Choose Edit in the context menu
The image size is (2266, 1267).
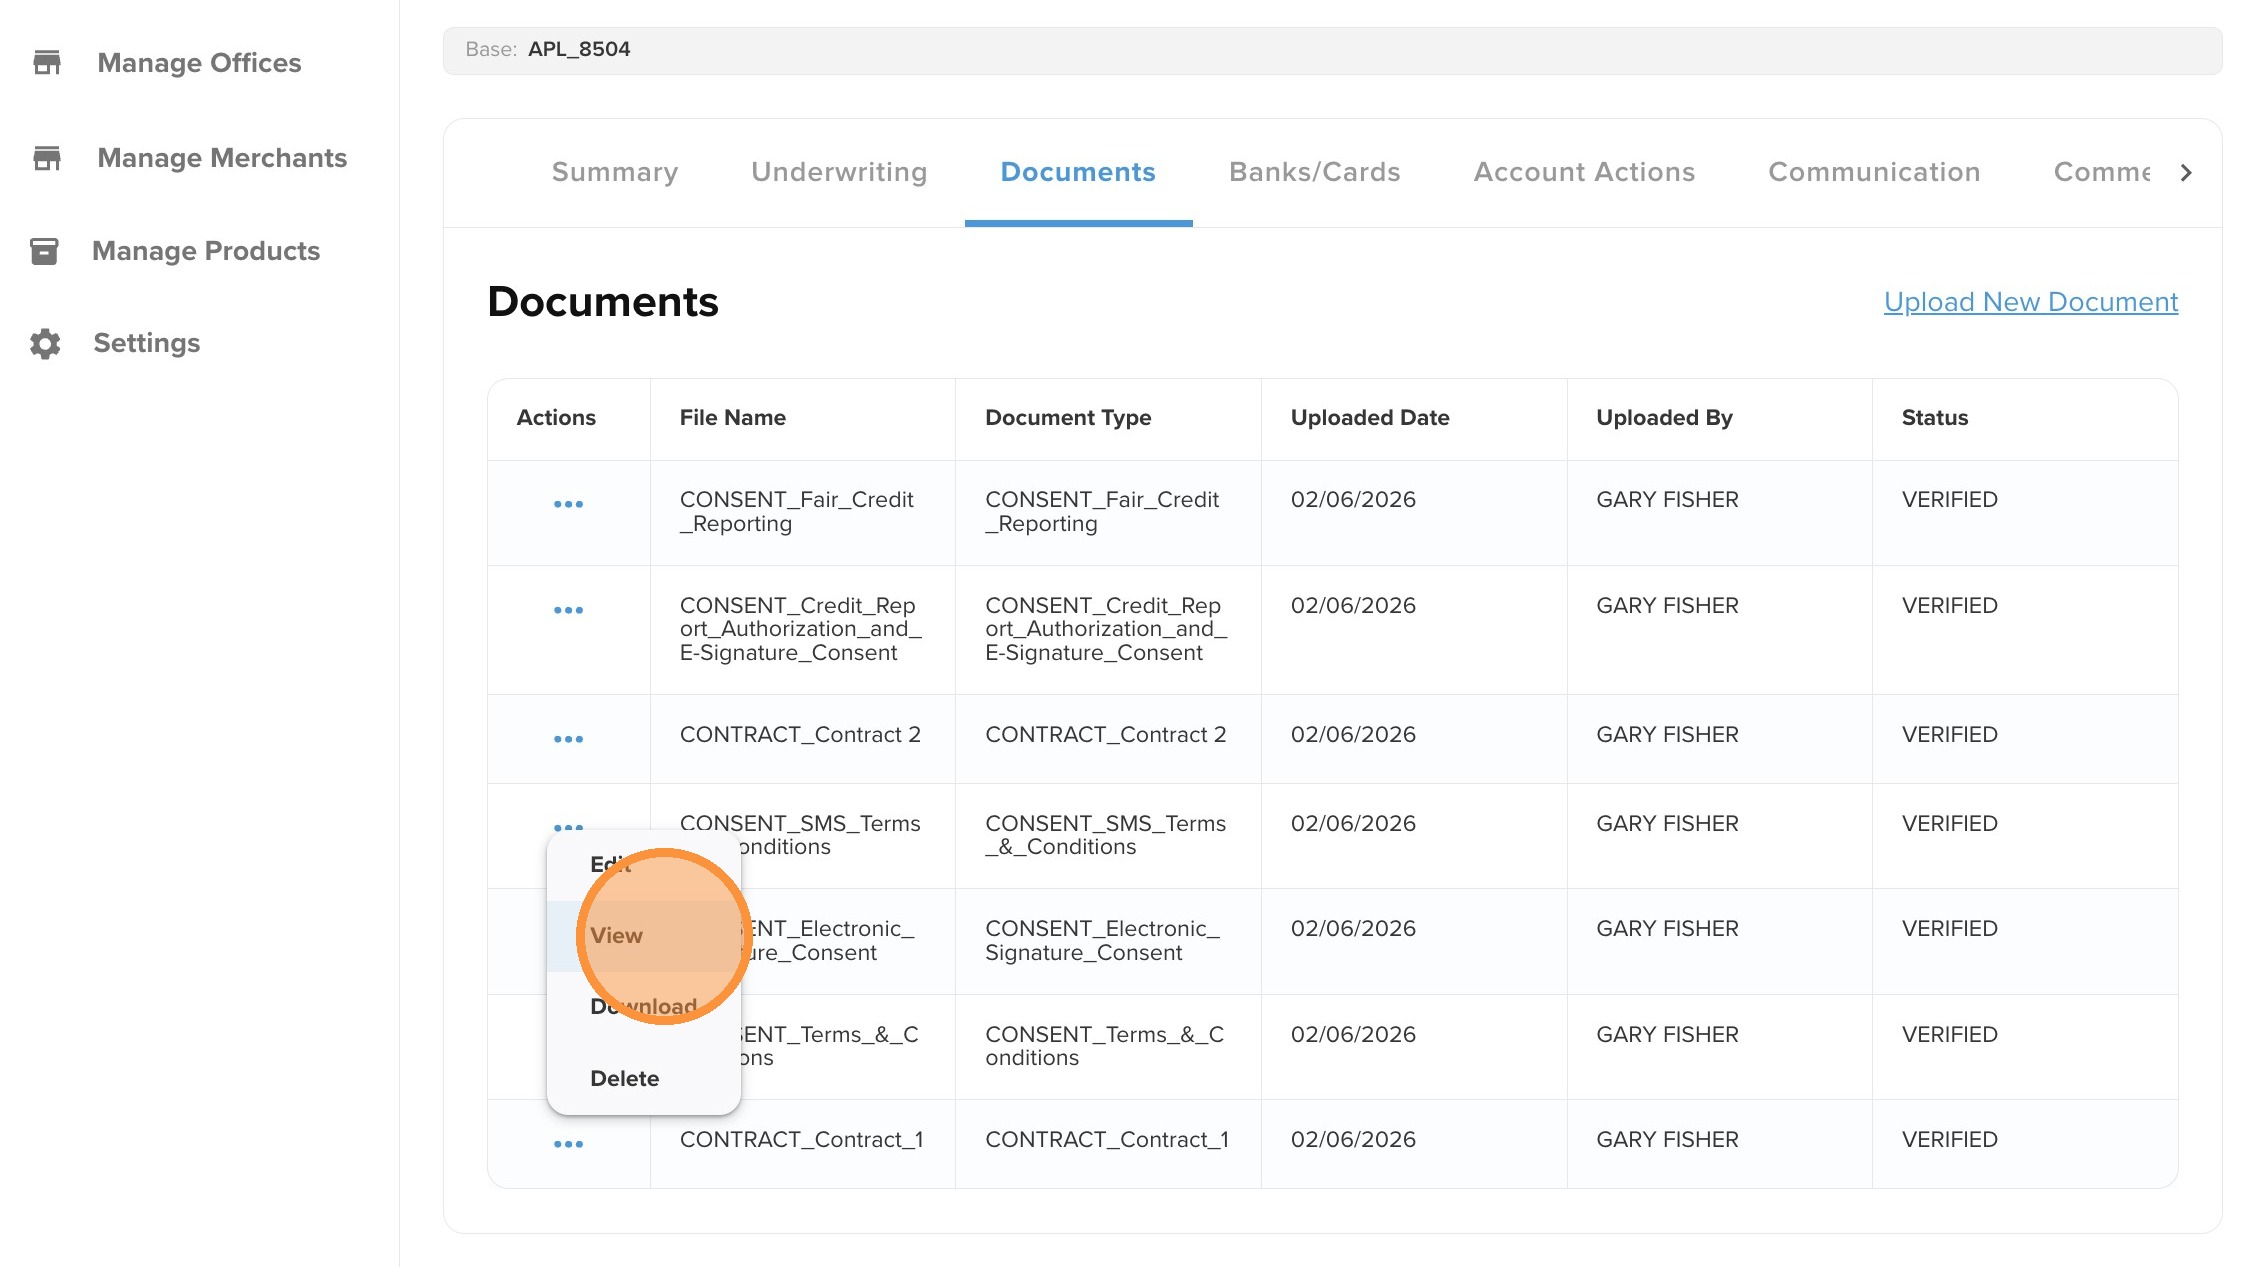point(610,864)
